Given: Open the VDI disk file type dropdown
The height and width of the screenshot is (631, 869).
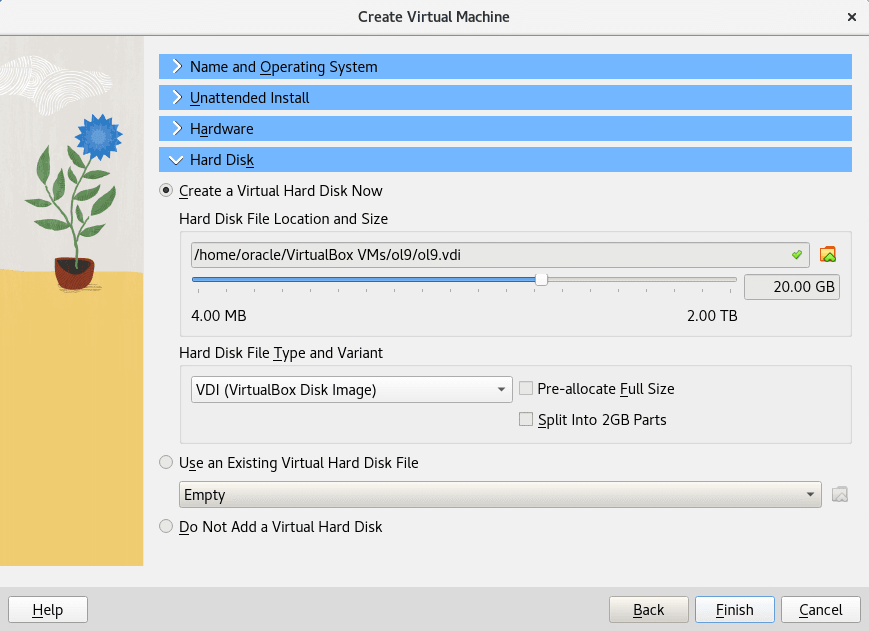Looking at the screenshot, I should [x=351, y=389].
